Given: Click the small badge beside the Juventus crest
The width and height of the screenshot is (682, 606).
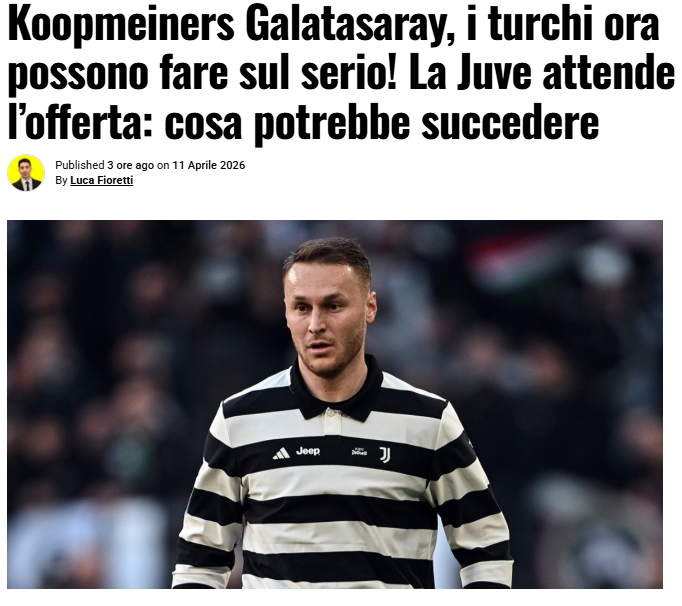Looking at the screenshot, I should 359,452.
